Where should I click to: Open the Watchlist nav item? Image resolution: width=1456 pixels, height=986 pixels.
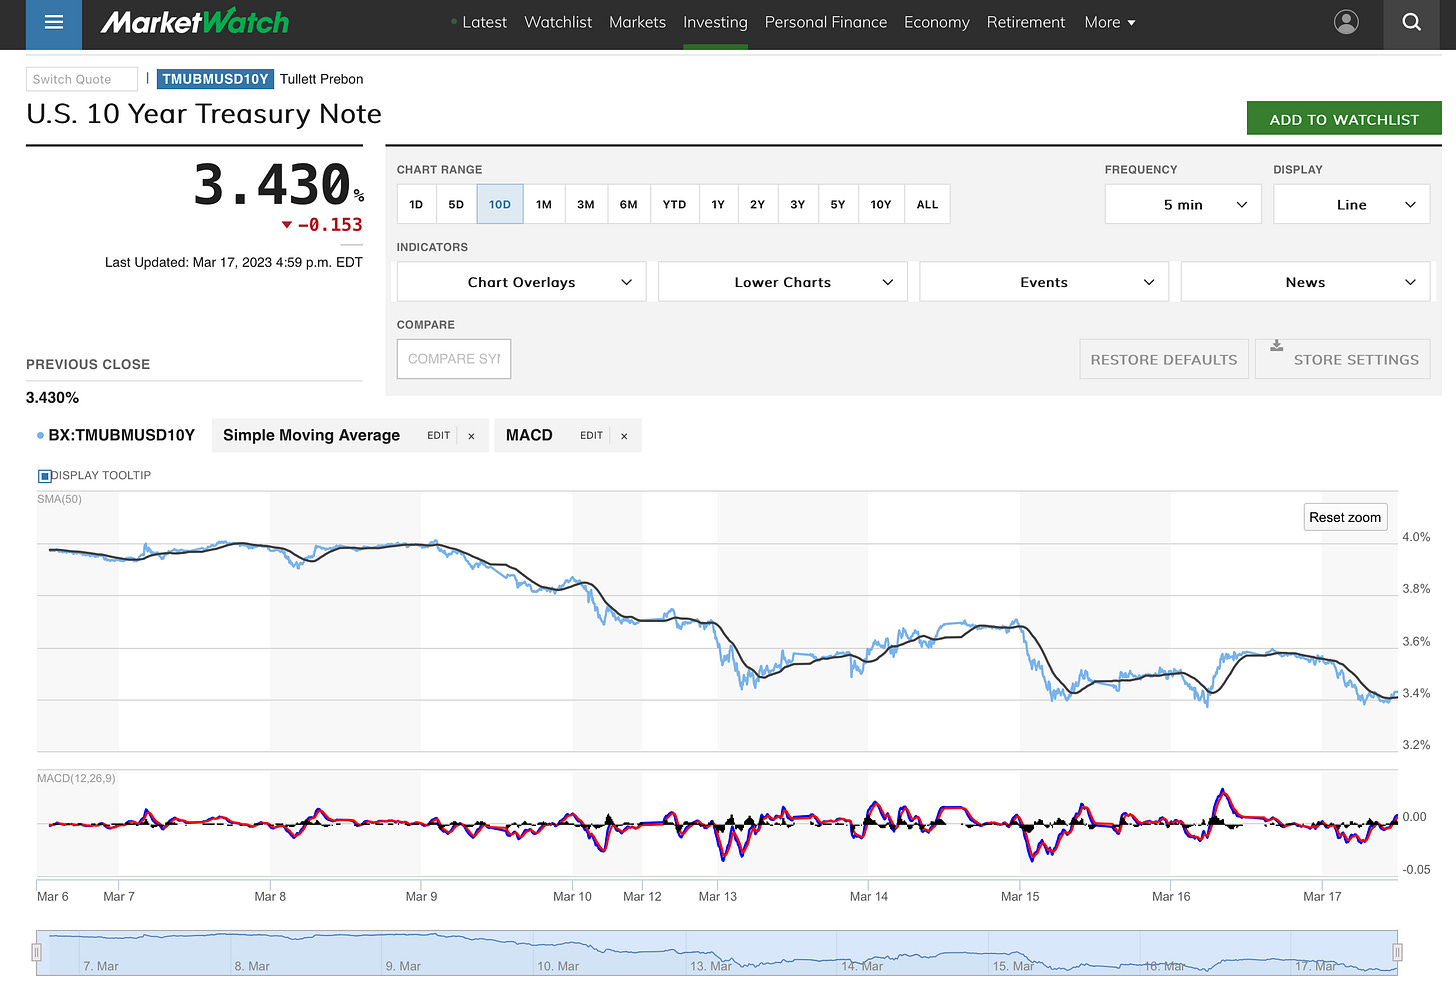pos(558,22)
